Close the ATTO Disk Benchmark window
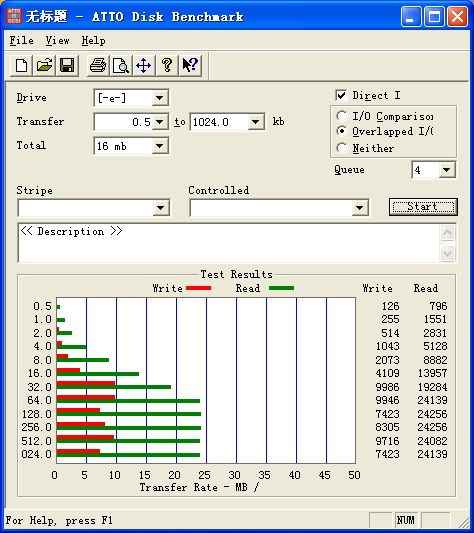The height and width of the screenshot is (533, 474). (x=457, y=16)
